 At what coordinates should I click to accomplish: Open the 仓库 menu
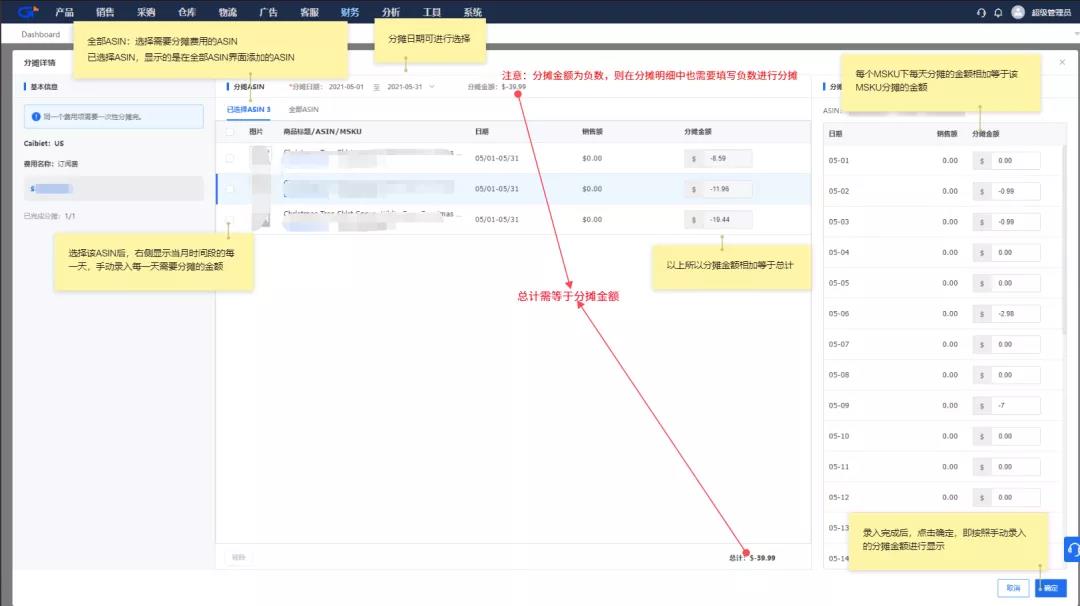187,12
